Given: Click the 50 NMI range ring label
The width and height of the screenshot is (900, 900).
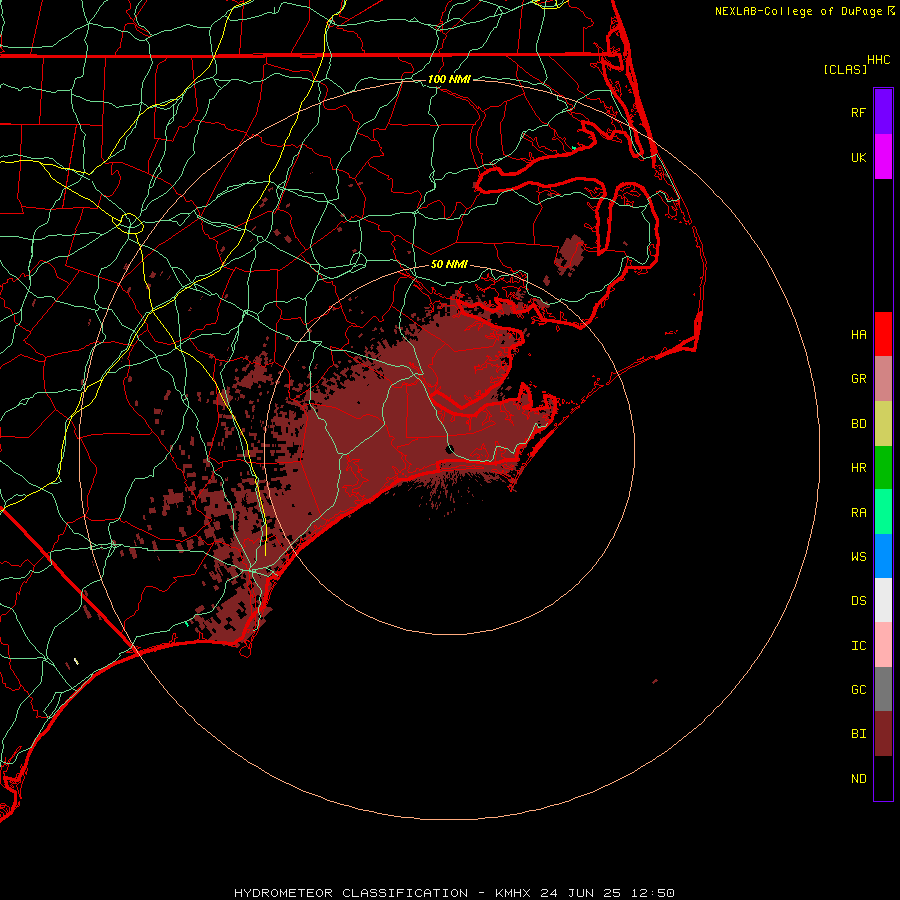Looking at the screenshot, I should [449, 264].
